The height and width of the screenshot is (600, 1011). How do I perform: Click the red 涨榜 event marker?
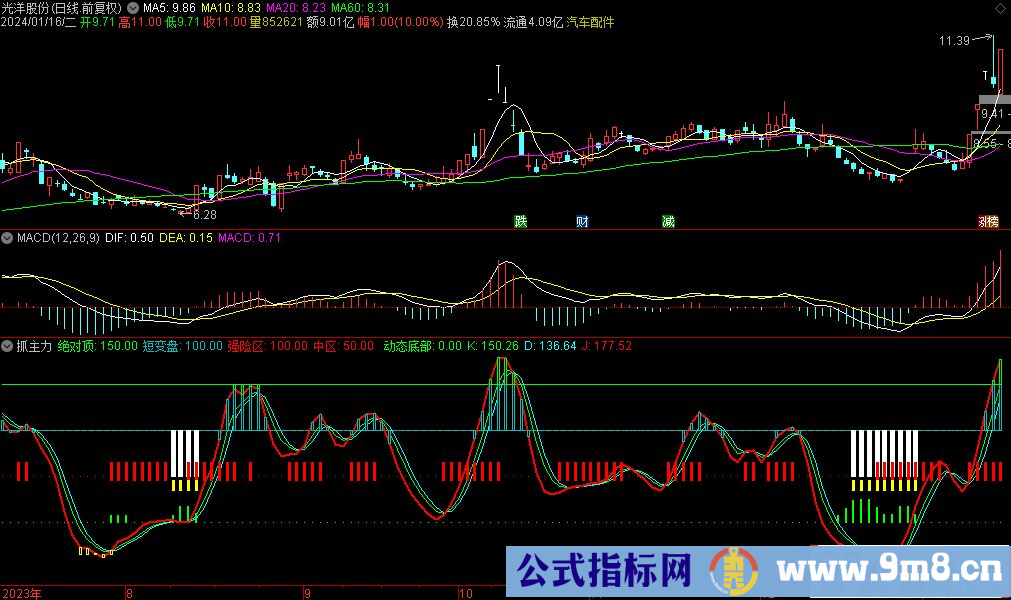click(988, 222)
